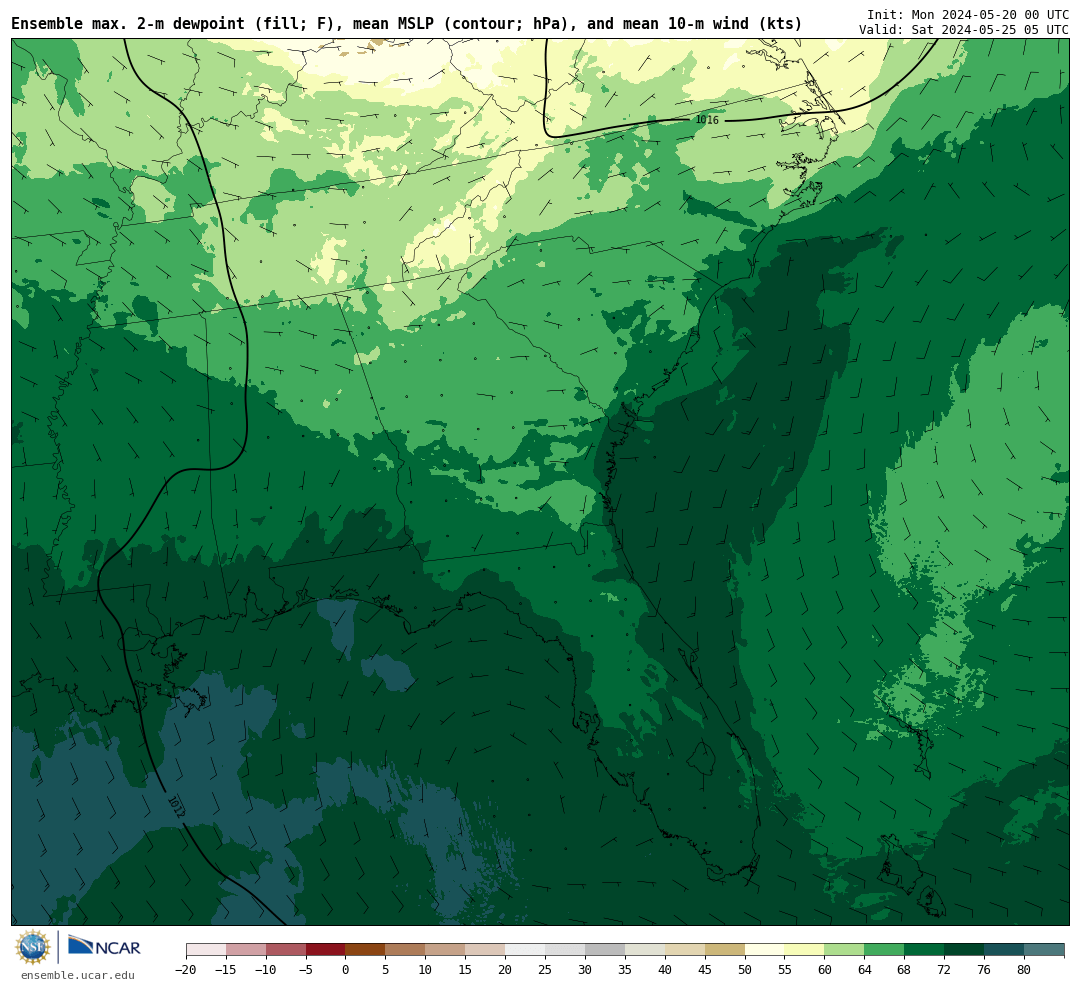This screenshot has width=1080, height=988.
Task: Click the light gray 25 to 30 swatch
Action: [565, 950]
